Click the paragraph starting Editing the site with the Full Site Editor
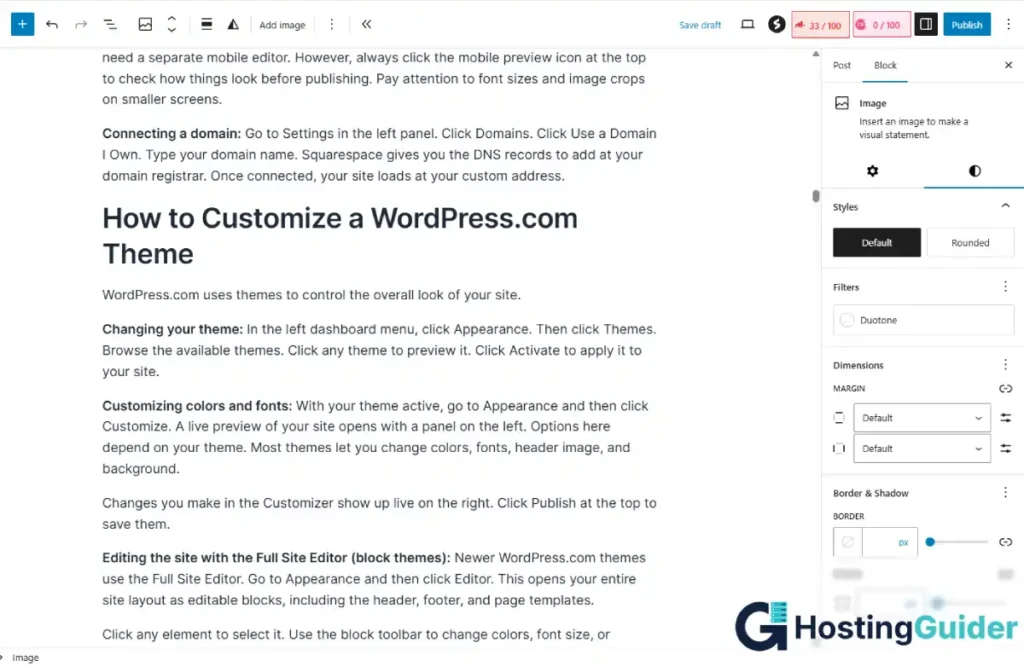The image size is (1024, 666). point(374,579)
